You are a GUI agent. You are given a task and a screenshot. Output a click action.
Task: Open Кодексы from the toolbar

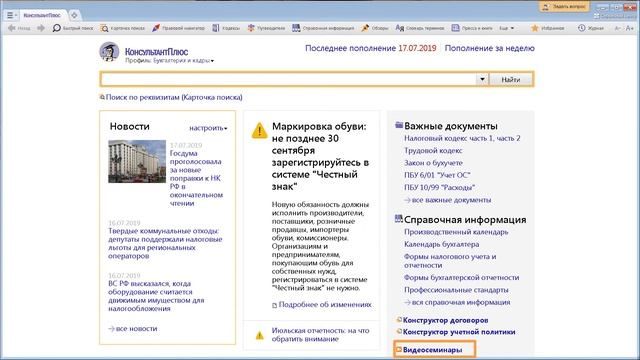click(226, 28)
